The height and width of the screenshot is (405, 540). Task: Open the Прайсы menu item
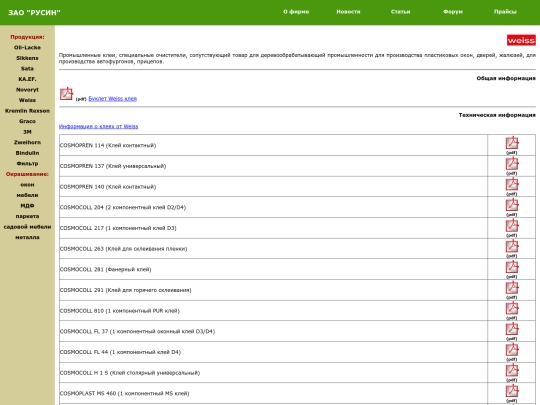505,12
